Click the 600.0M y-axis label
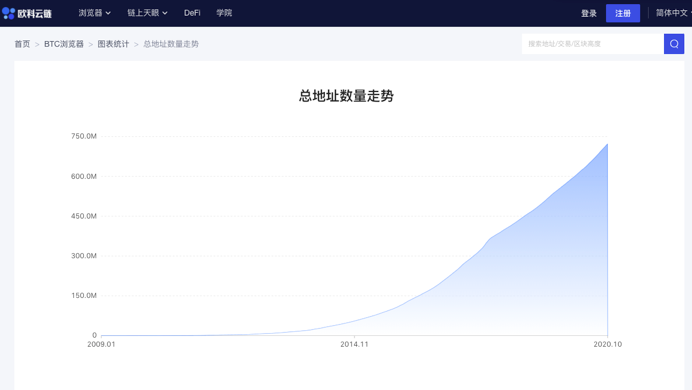This screenshot has height=390, width=692. (x=84, y=176)
